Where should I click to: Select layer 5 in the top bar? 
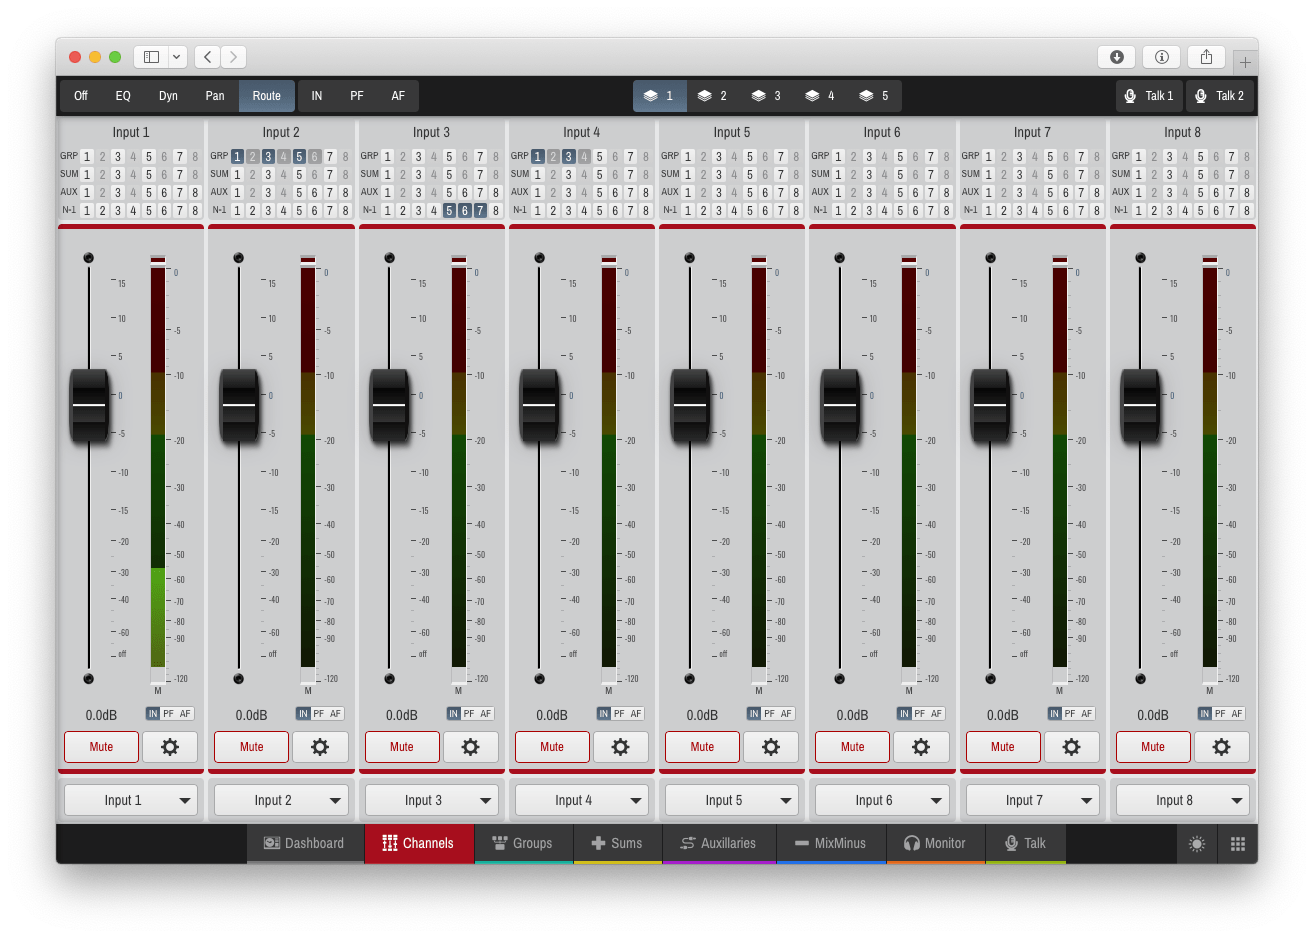[875, 96]
